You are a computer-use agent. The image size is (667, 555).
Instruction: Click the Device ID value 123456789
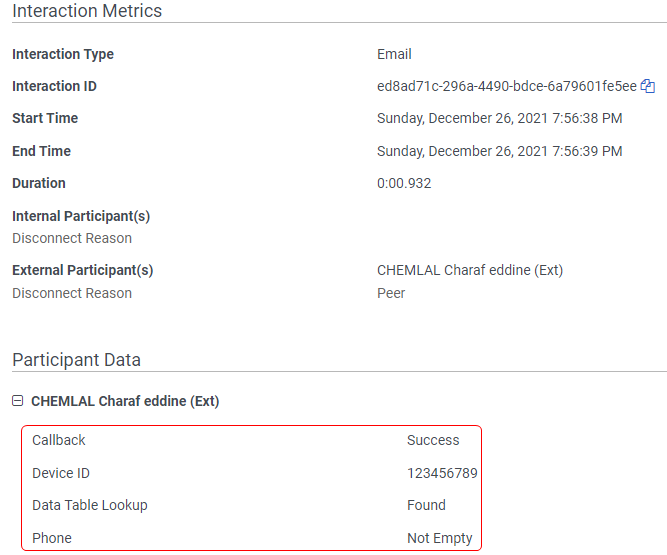click(x=442, y=473)
